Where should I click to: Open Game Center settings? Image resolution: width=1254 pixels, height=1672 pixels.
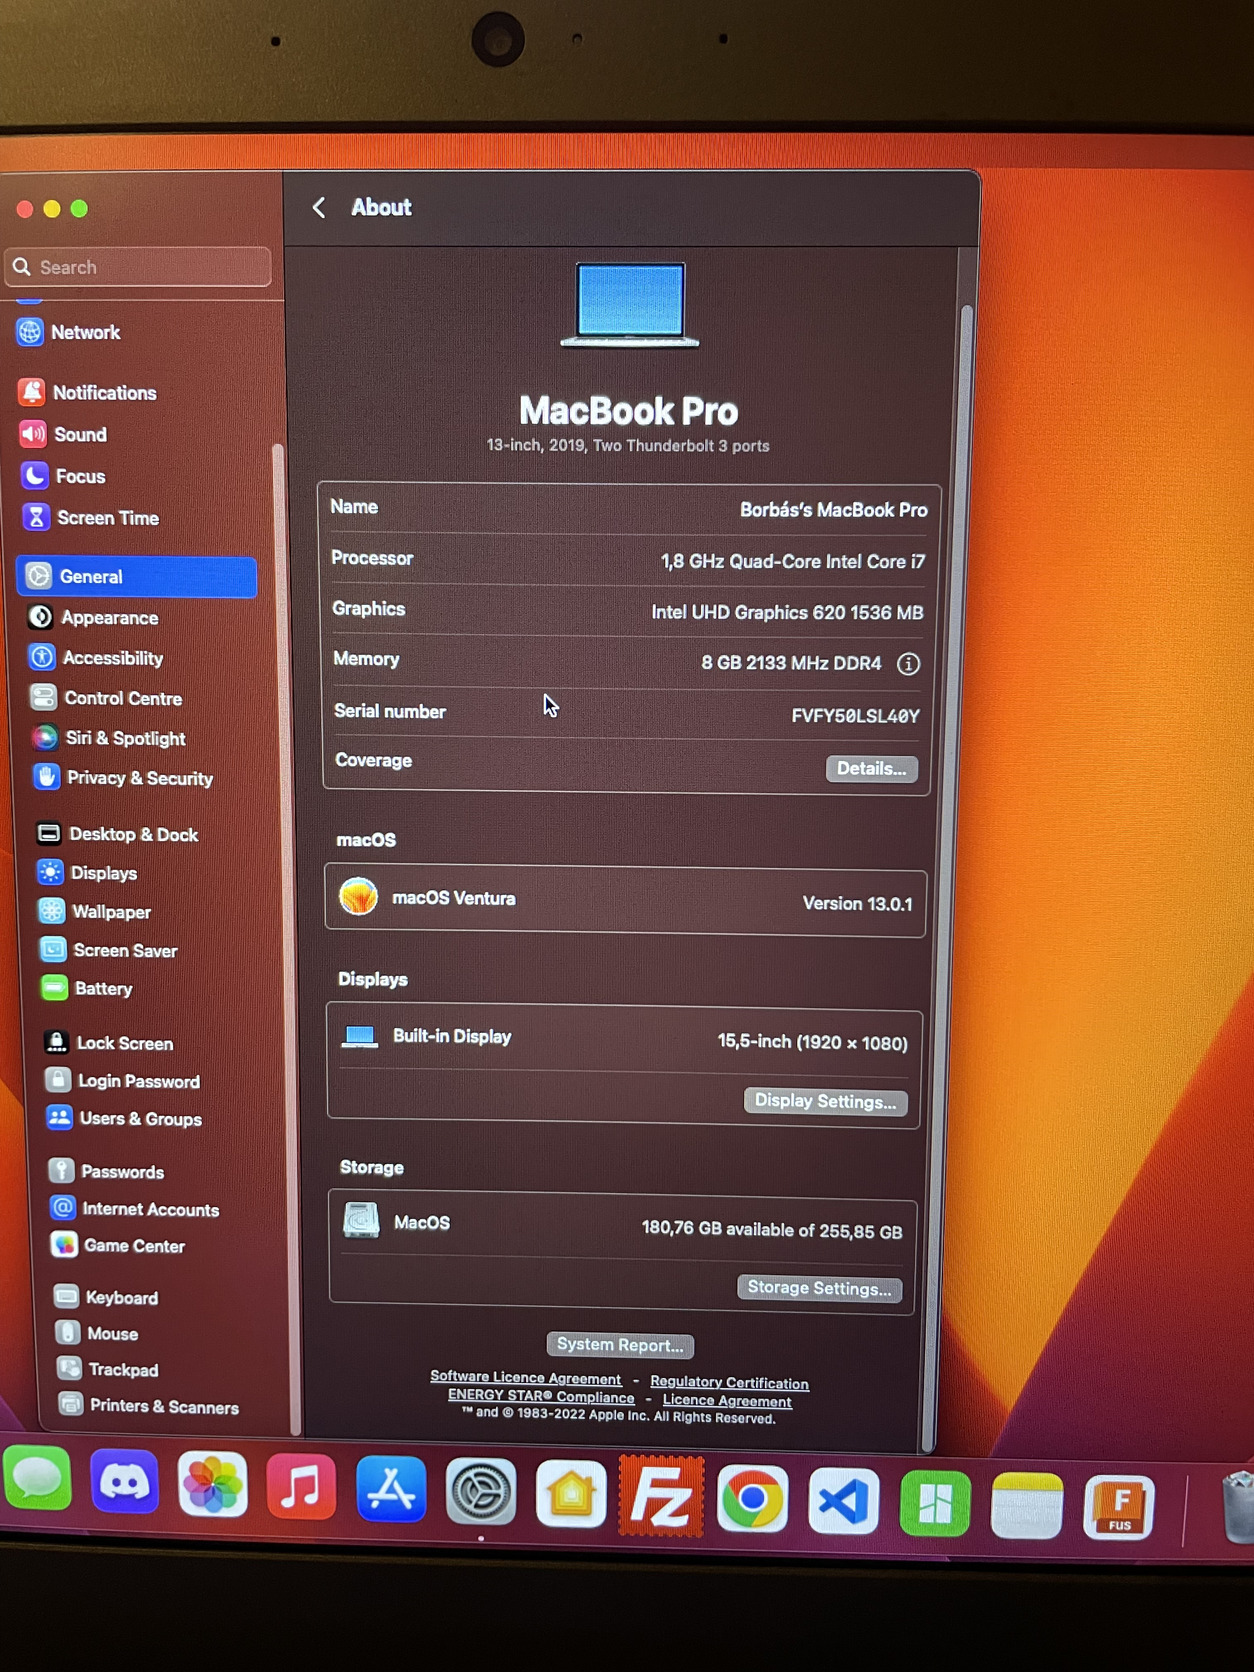(120, 1245)
